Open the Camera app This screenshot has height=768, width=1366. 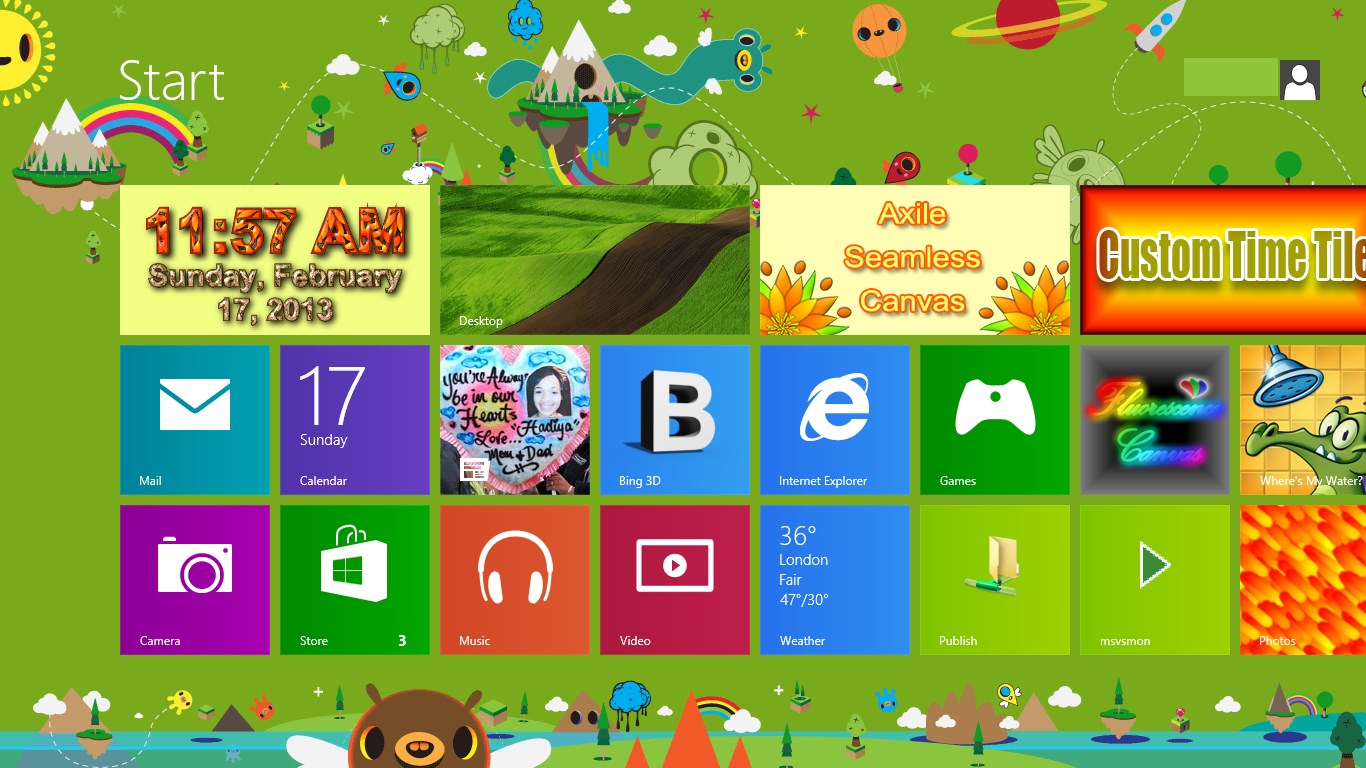coord(194,580)
